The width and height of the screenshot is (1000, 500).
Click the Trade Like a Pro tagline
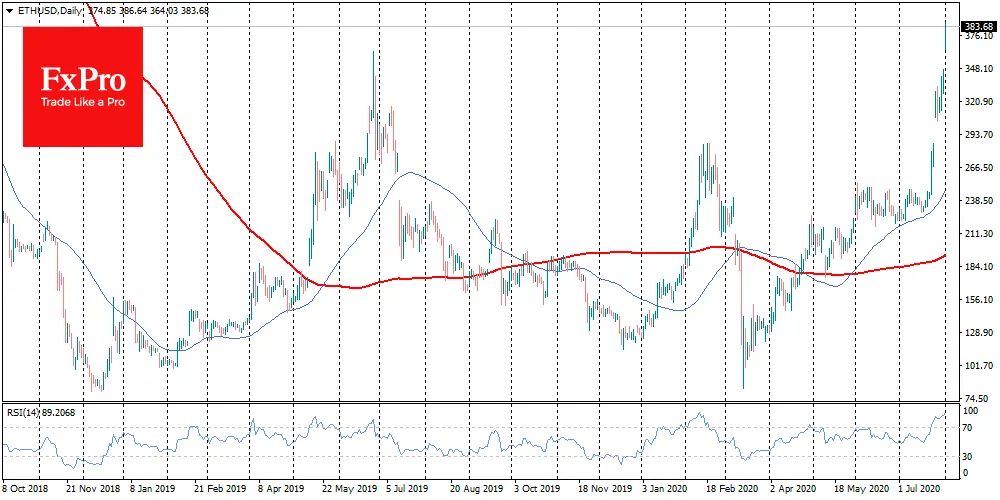[82, 102]
